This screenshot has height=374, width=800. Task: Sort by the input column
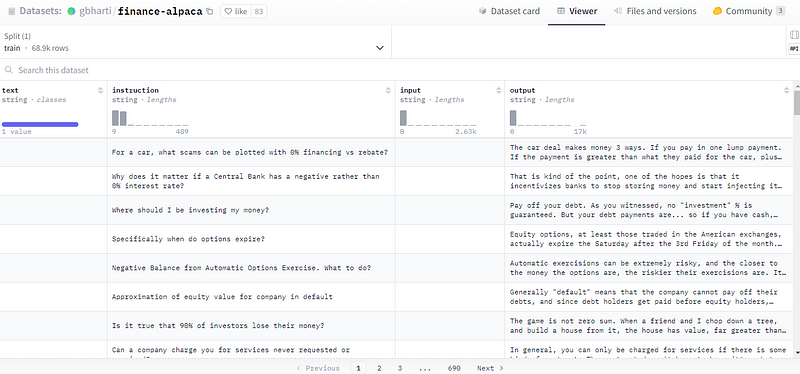(498, 90)
